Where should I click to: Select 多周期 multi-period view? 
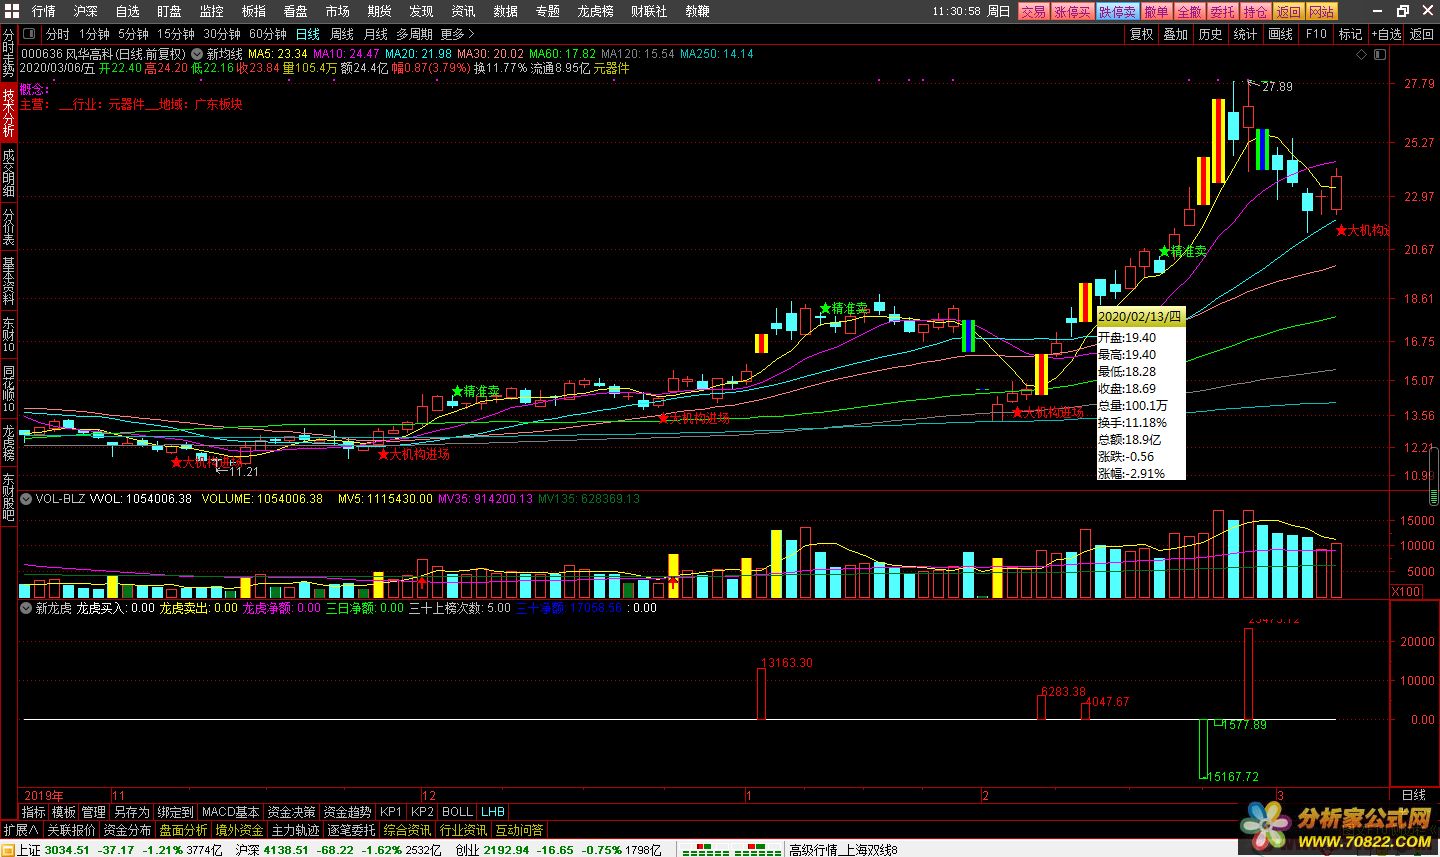tap(415, 34)
